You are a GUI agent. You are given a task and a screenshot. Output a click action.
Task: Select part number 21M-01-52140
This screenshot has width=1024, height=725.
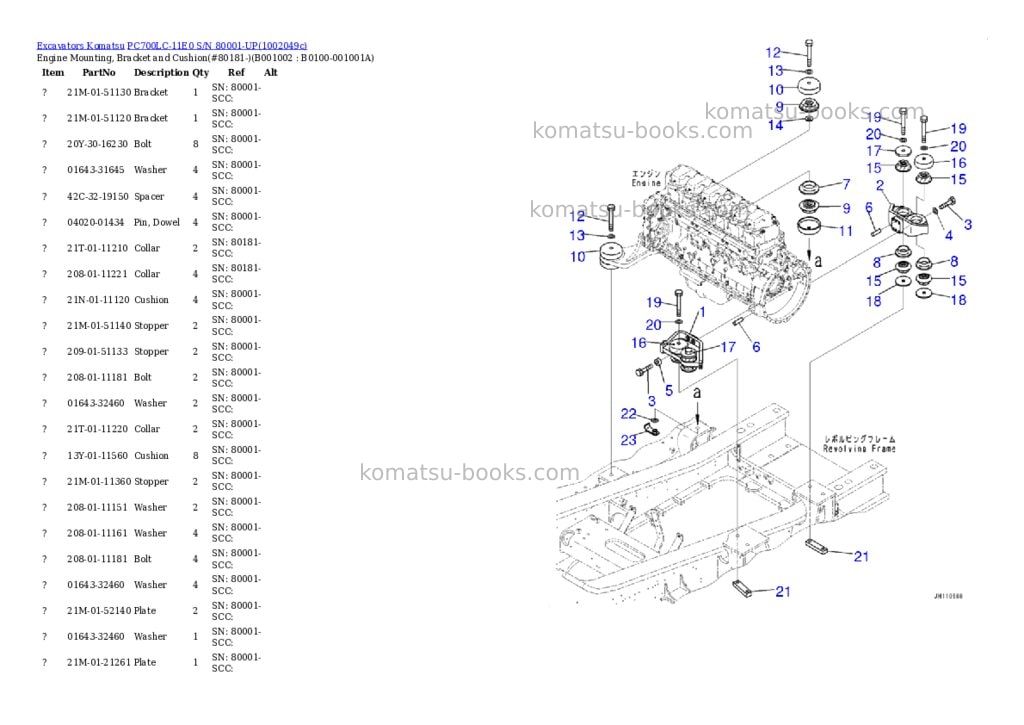point(99,611)
